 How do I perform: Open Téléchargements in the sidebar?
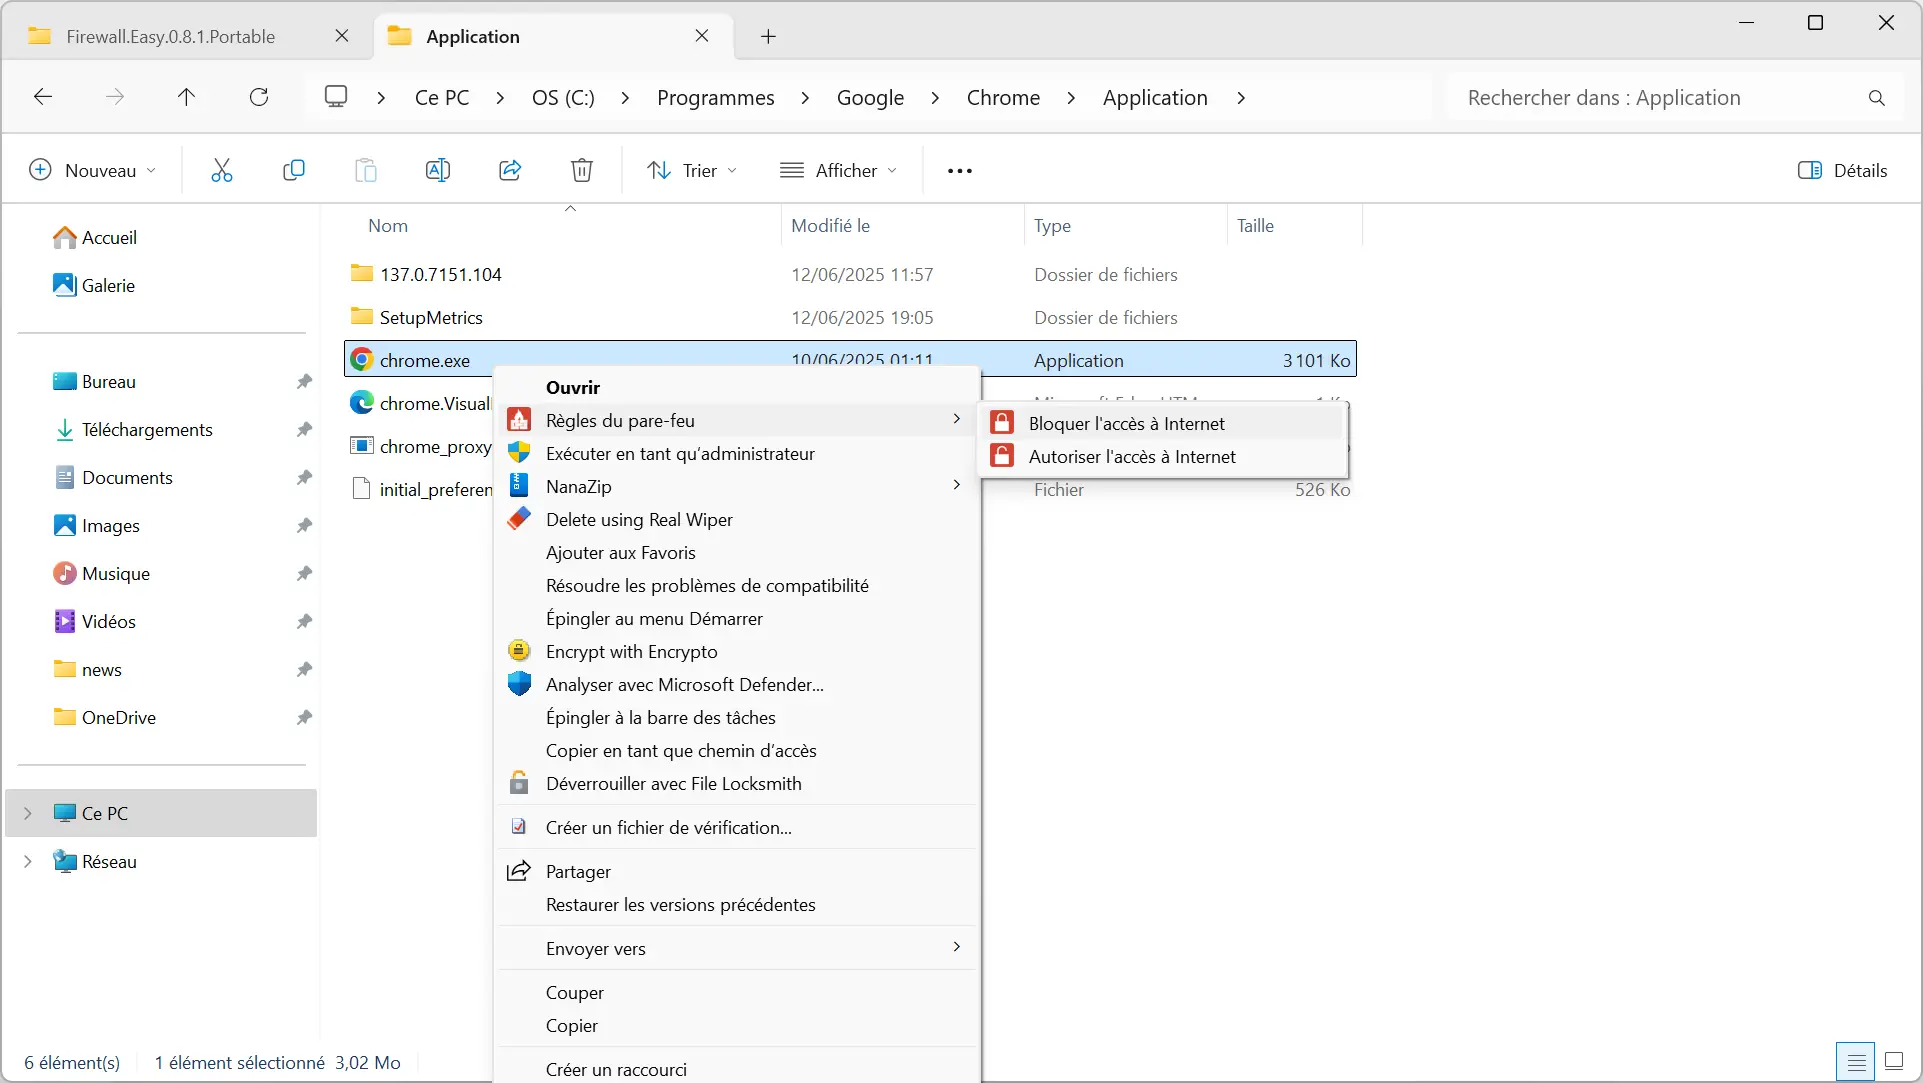pyautogui.click(x=147, y=429)
